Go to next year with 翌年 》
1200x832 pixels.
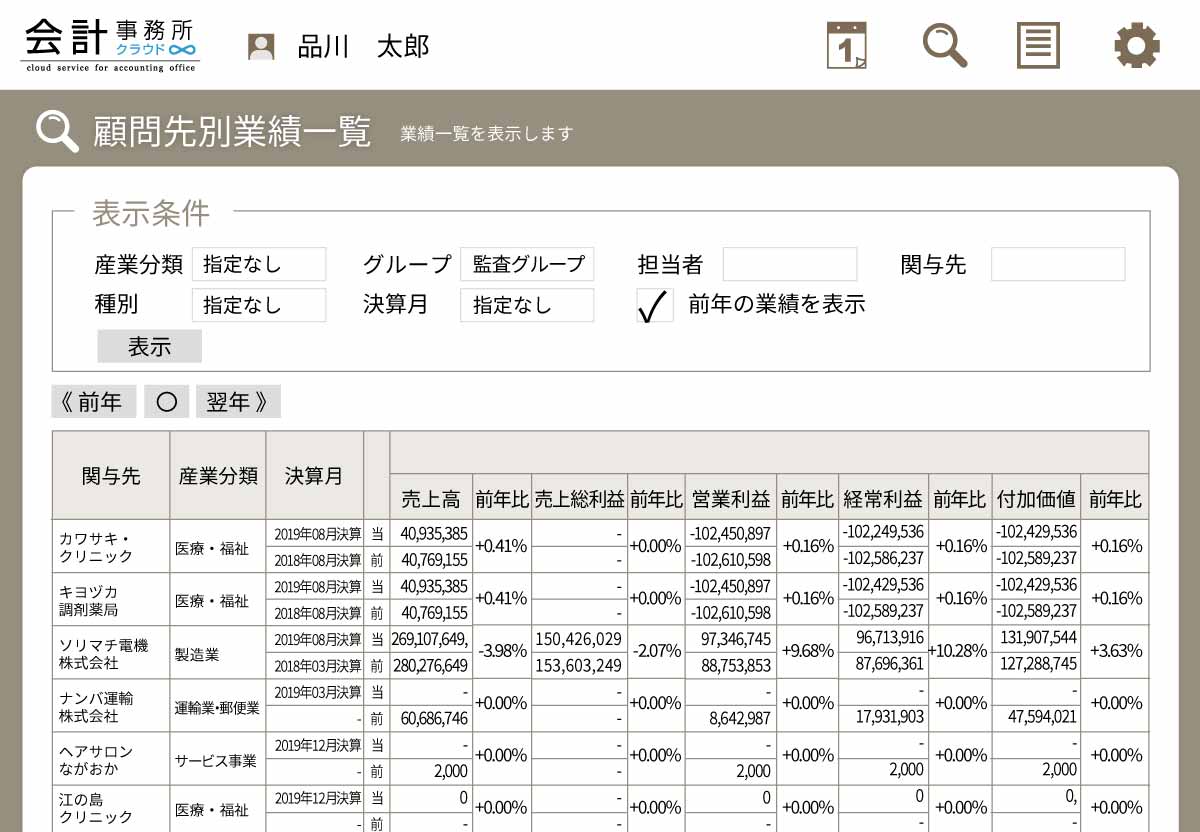(238, 402)
